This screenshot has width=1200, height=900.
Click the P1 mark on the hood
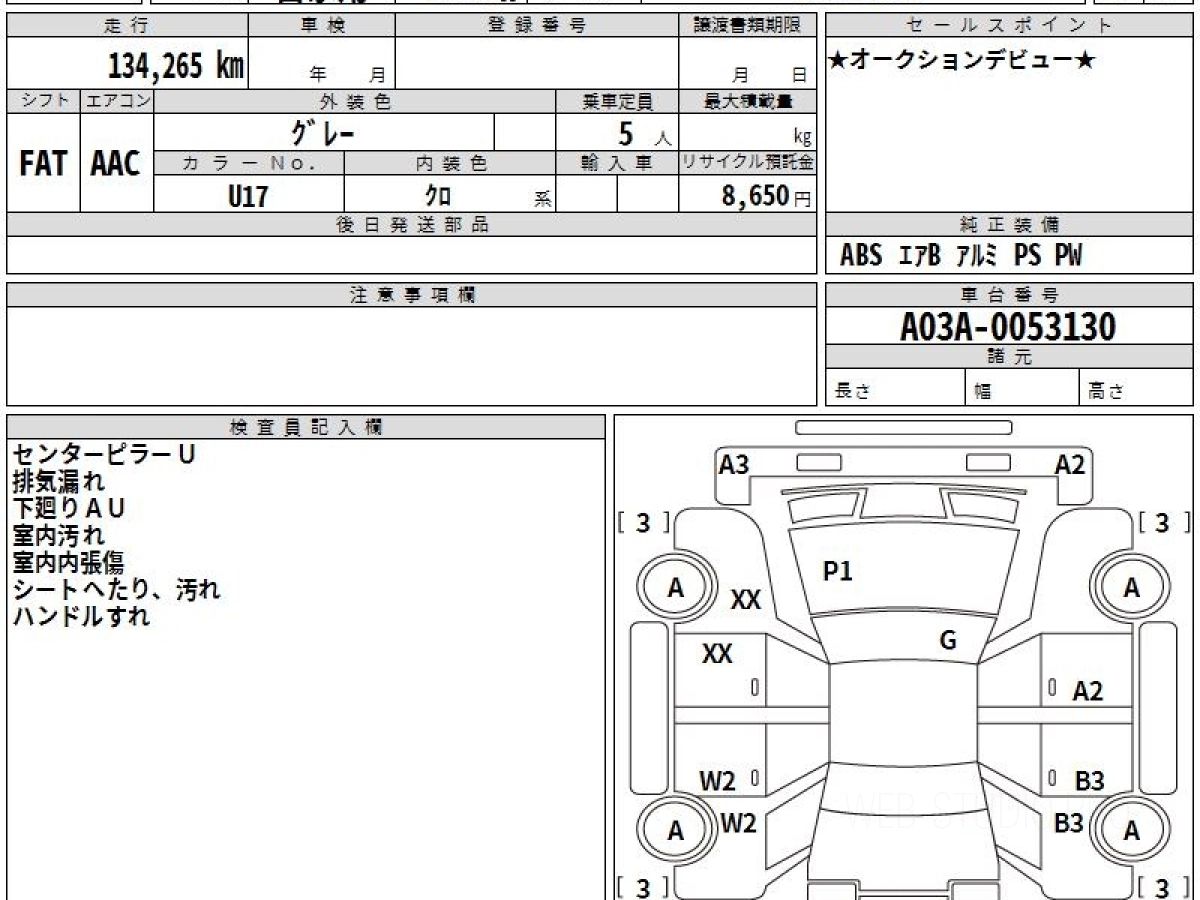[837, 571]
